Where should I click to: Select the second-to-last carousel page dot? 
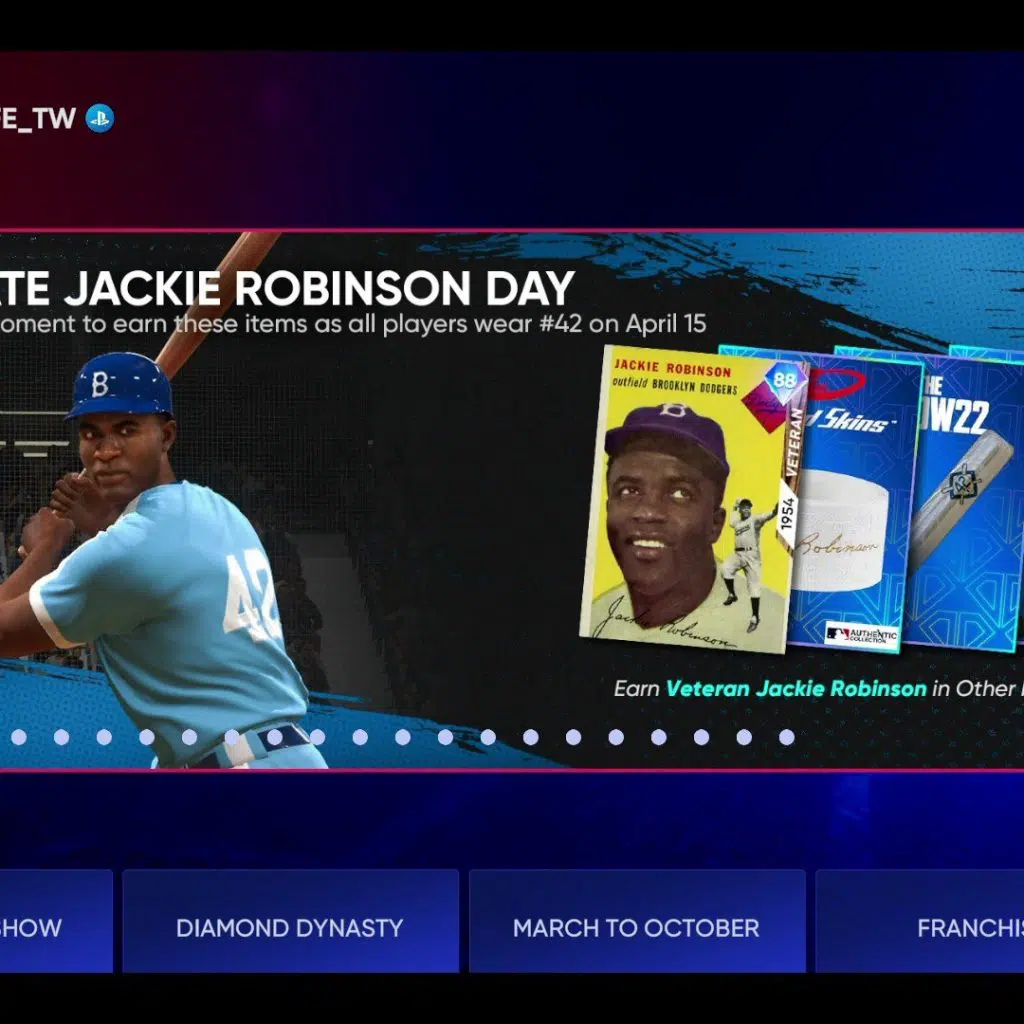(x=744, y=737)
